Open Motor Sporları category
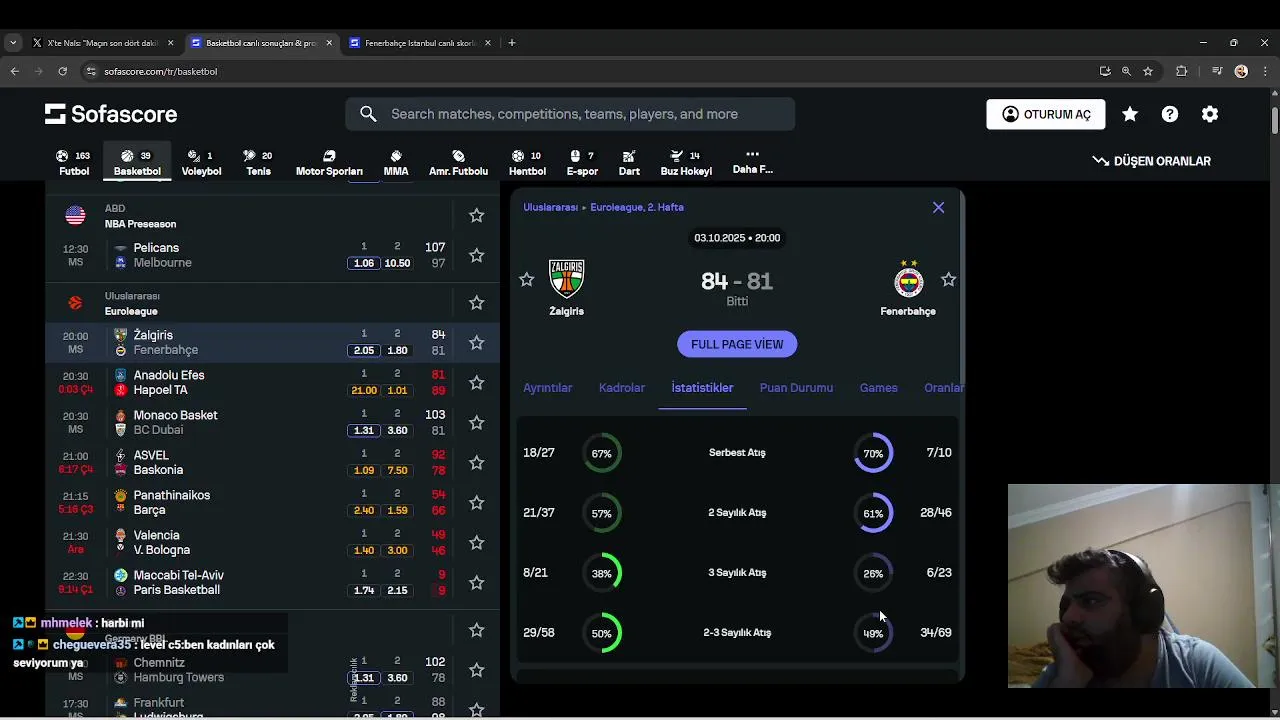 click(x=329, y=163)
